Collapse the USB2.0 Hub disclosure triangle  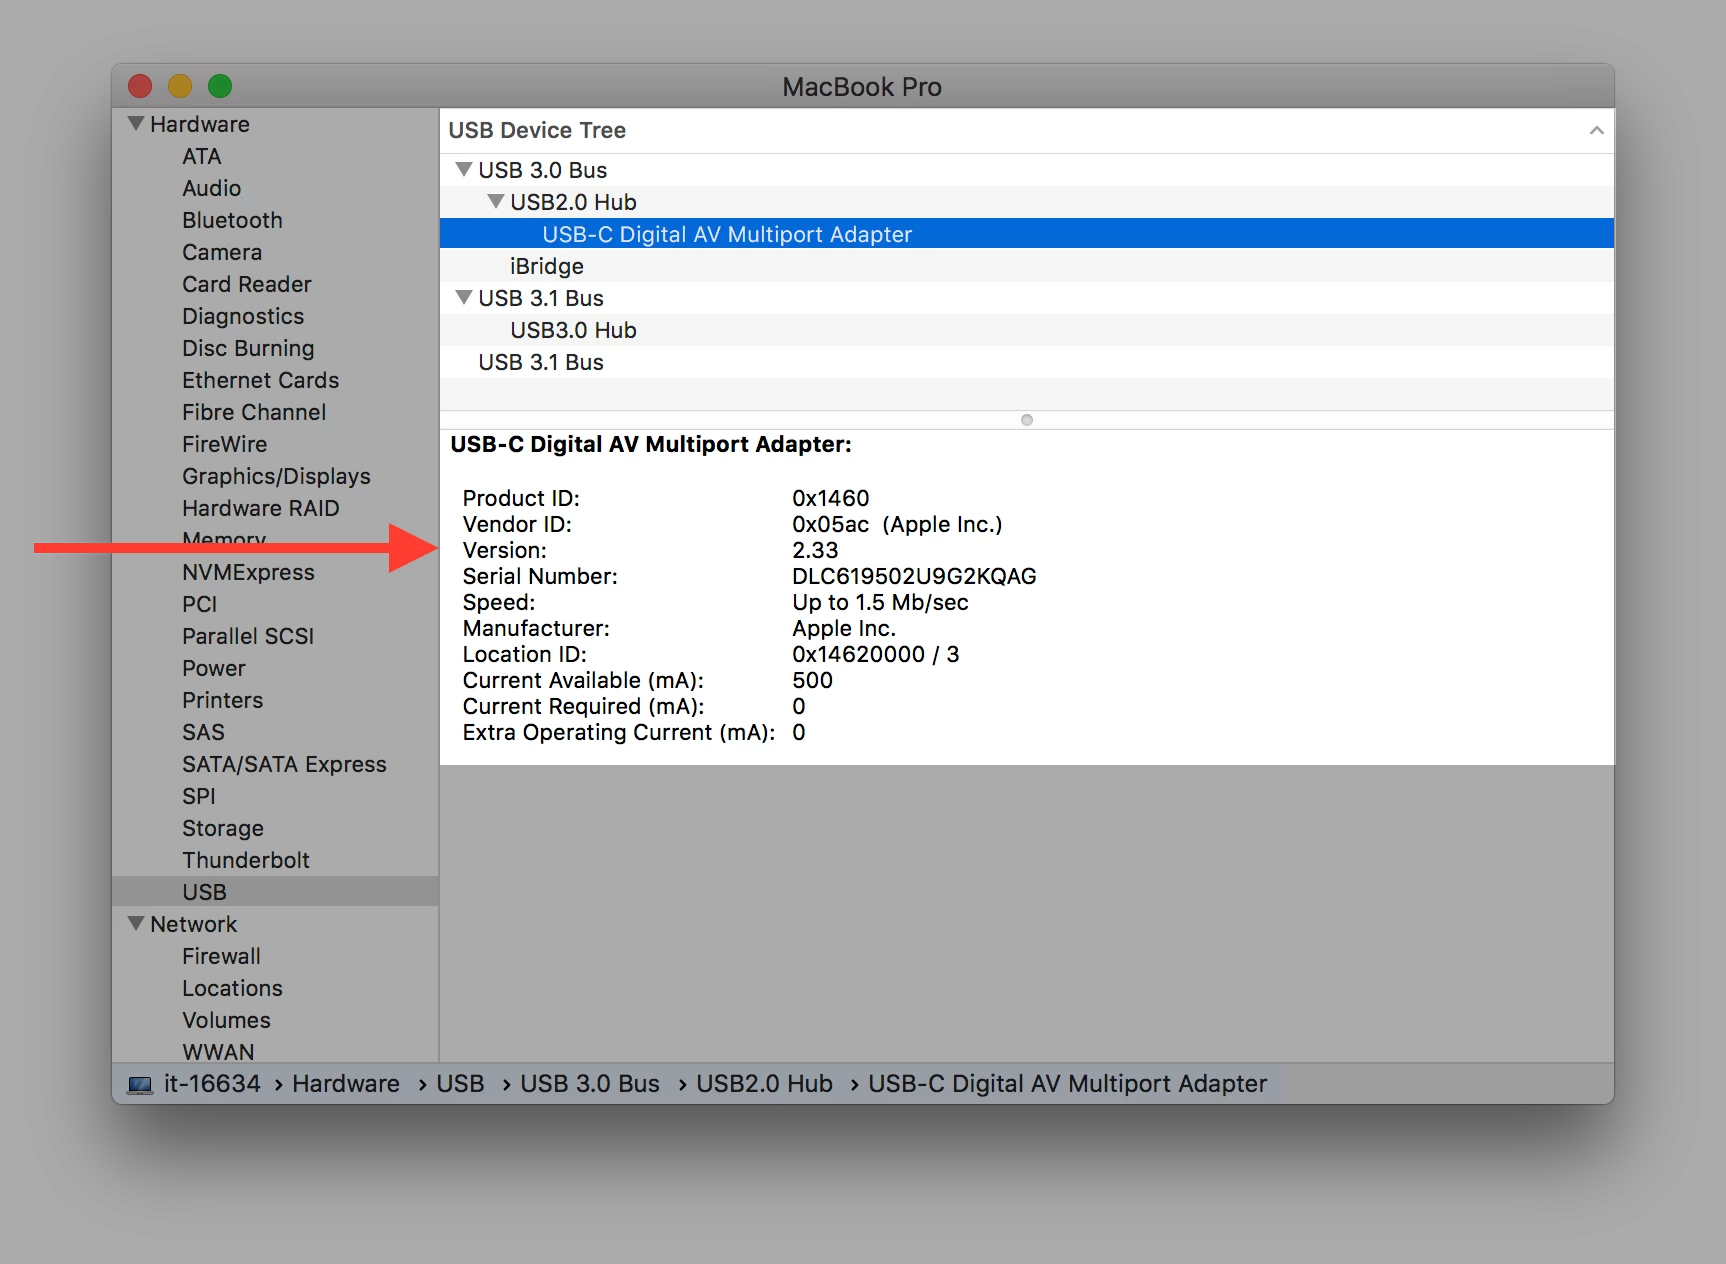(x=496, y=202)
